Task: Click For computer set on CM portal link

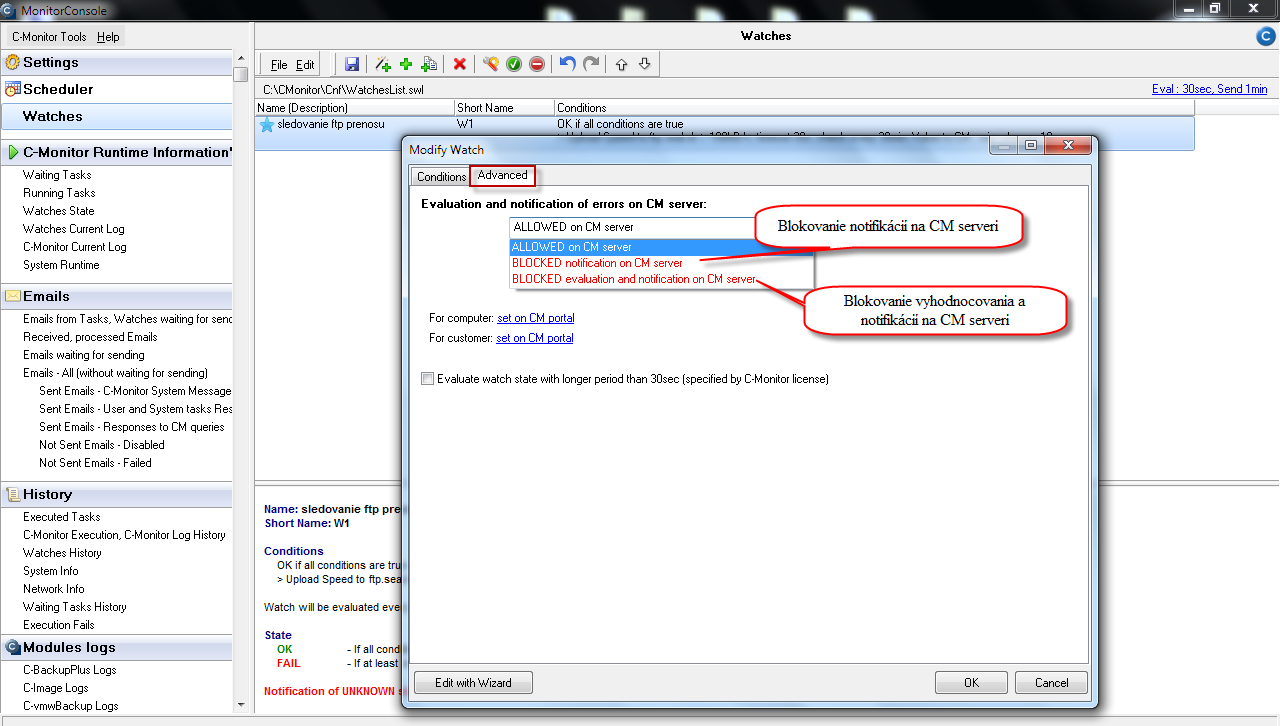Action: pos(535,318)
